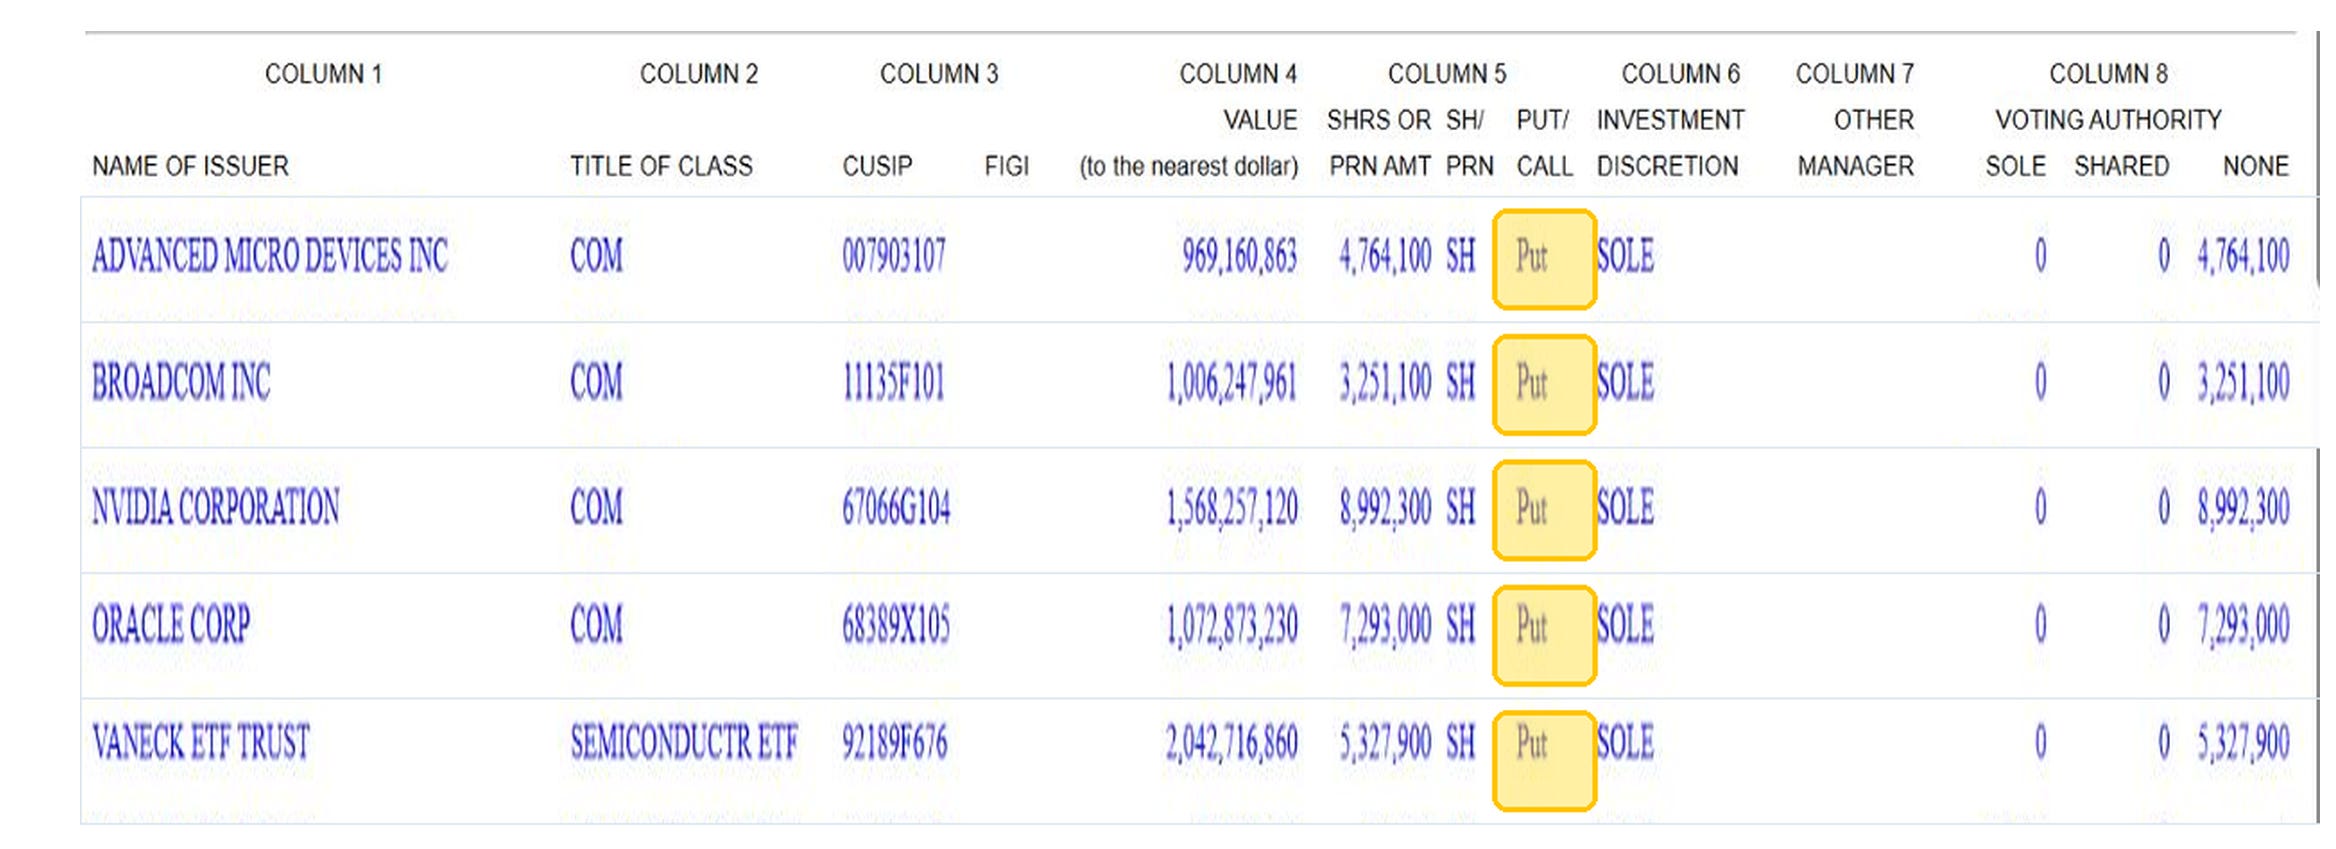
Task: Select the PRN AMT header text
Action: coord(1380,166)
